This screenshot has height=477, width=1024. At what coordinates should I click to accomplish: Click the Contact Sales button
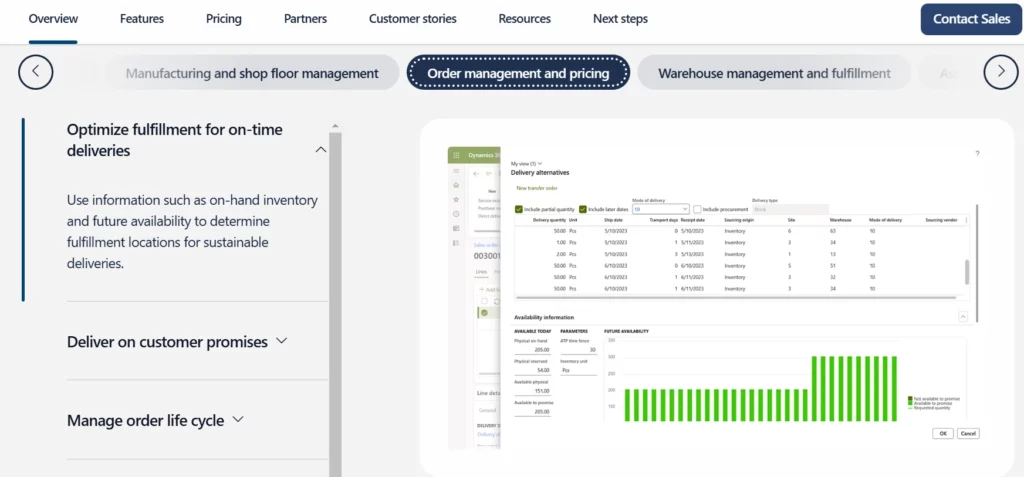971,19
